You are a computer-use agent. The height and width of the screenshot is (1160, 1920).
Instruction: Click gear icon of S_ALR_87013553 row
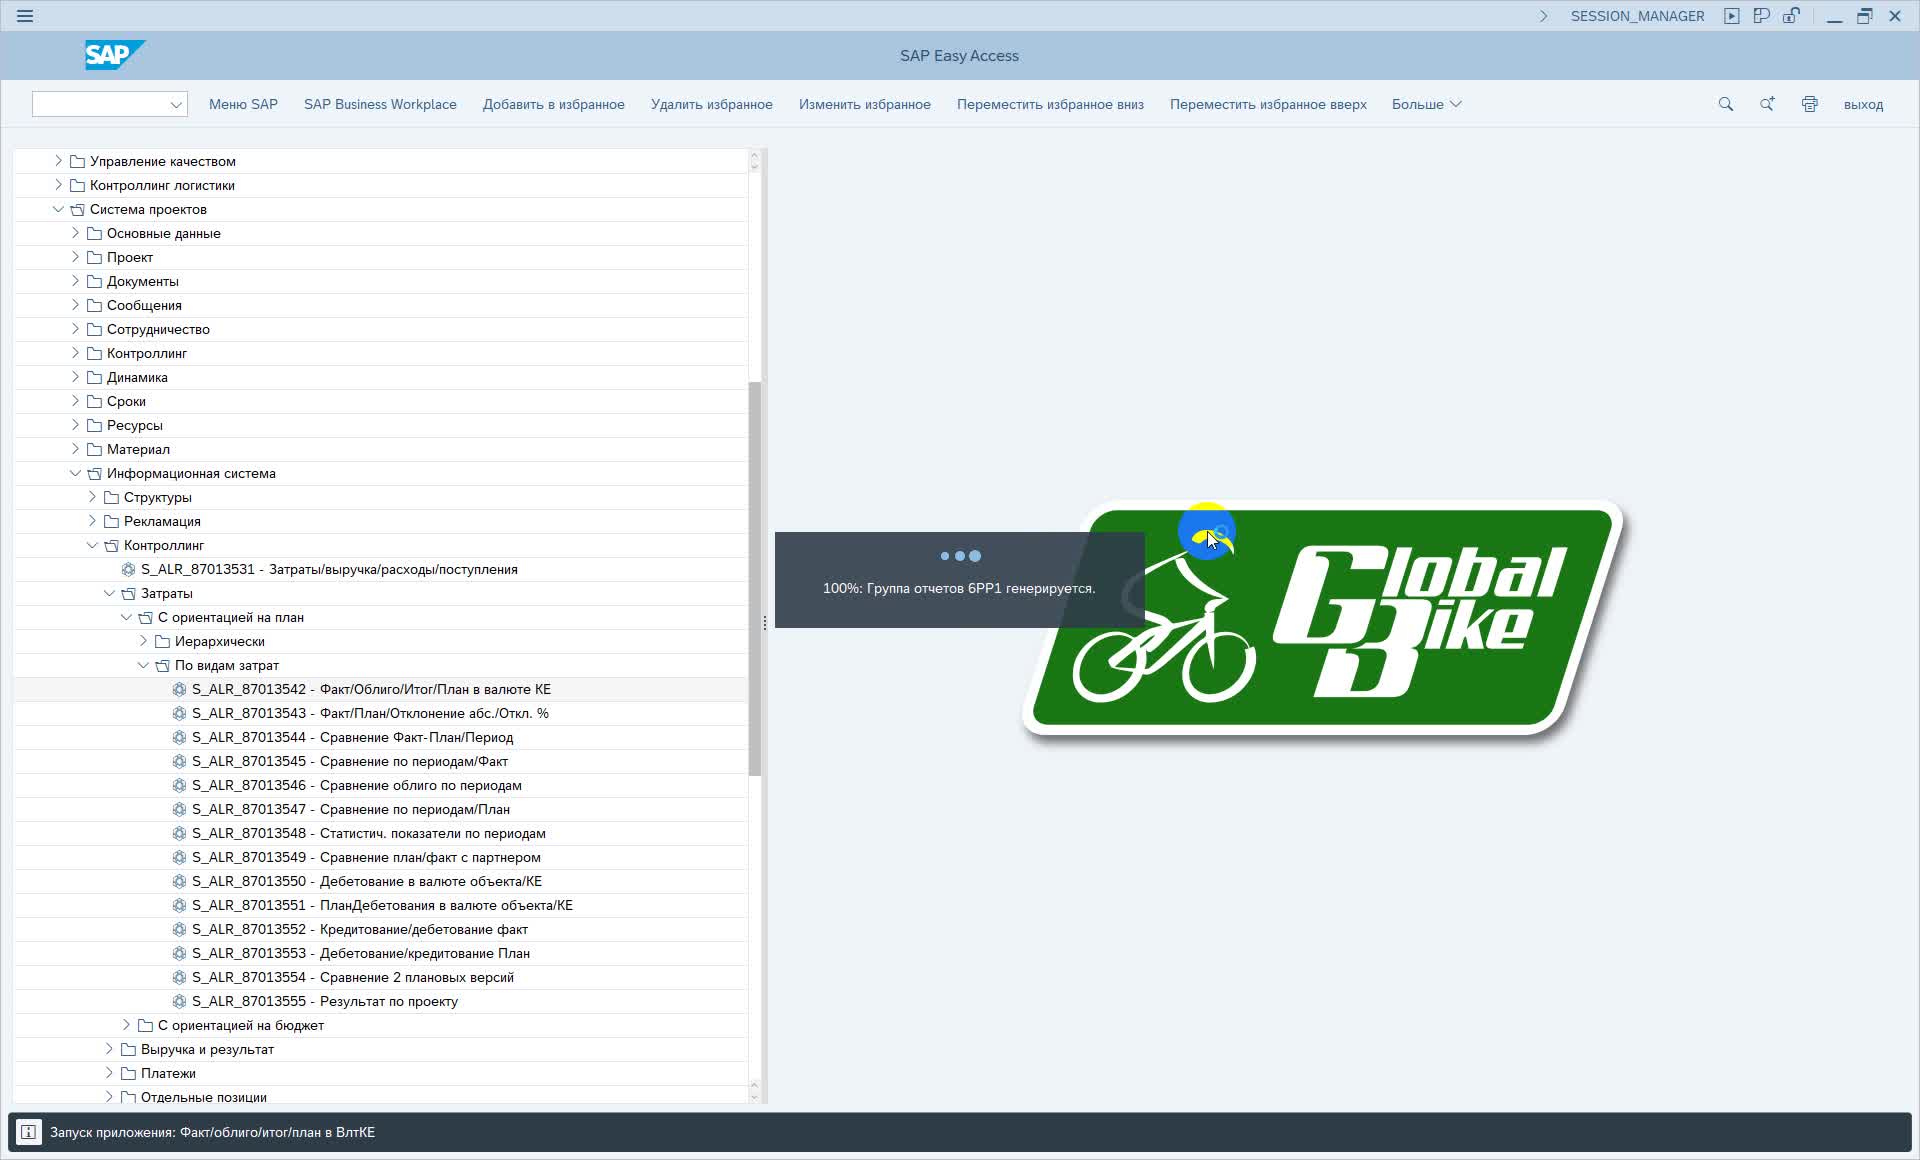point(180,953)
